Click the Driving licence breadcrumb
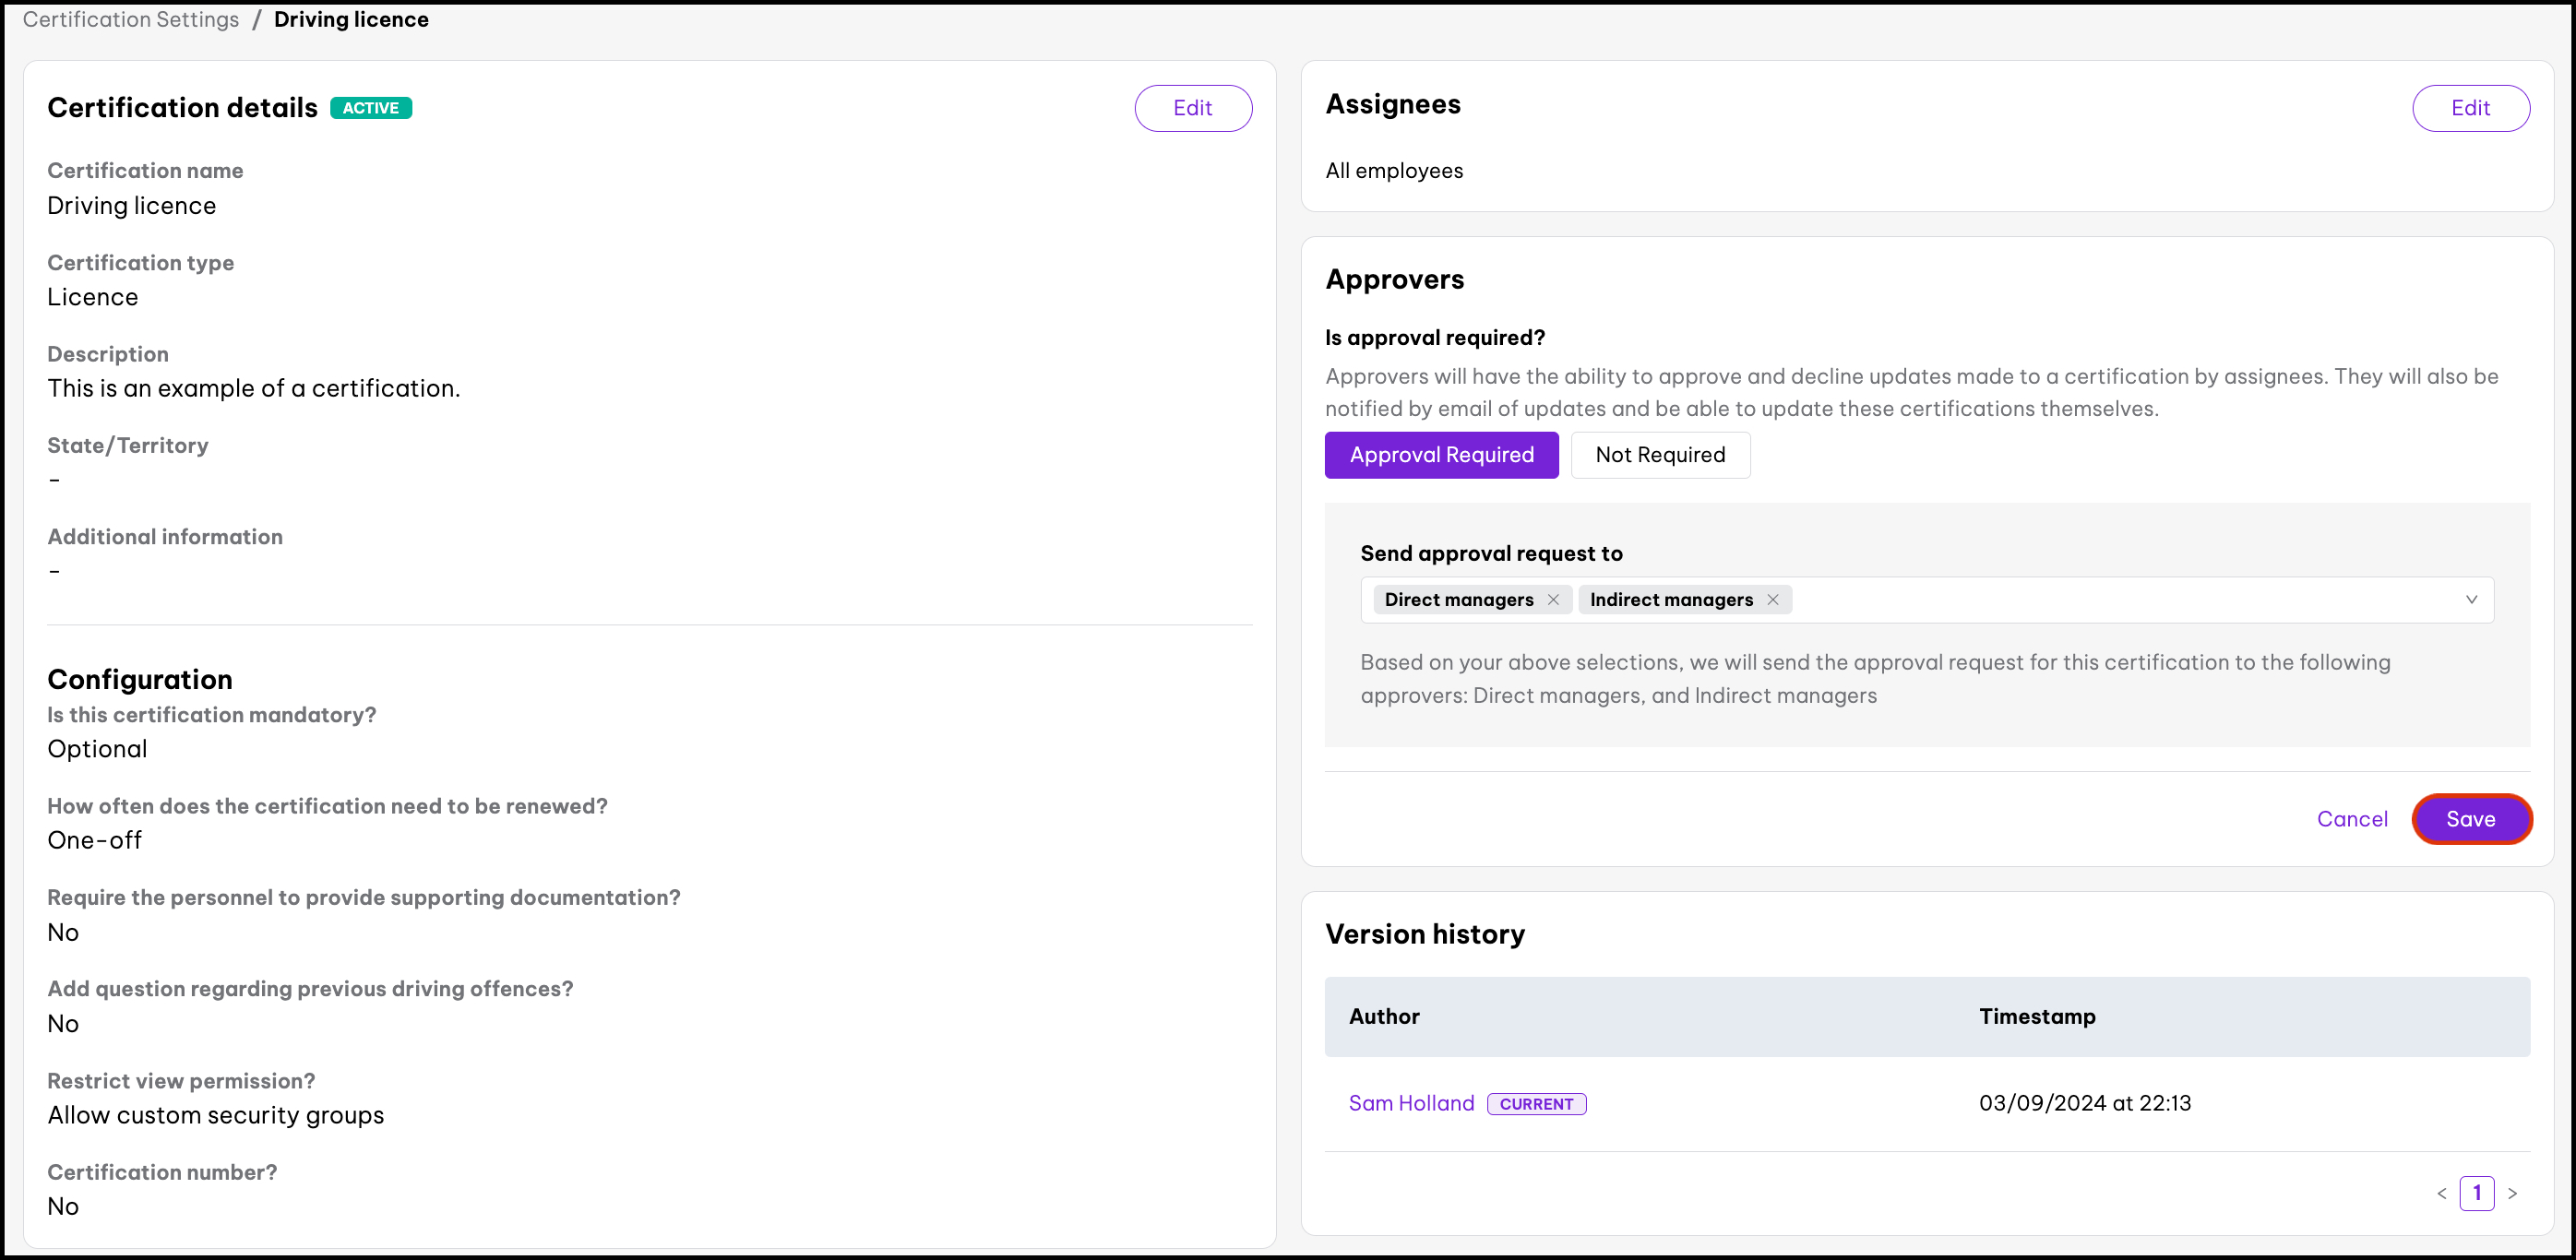The image size is (2576, 1260). coord(351,20)
